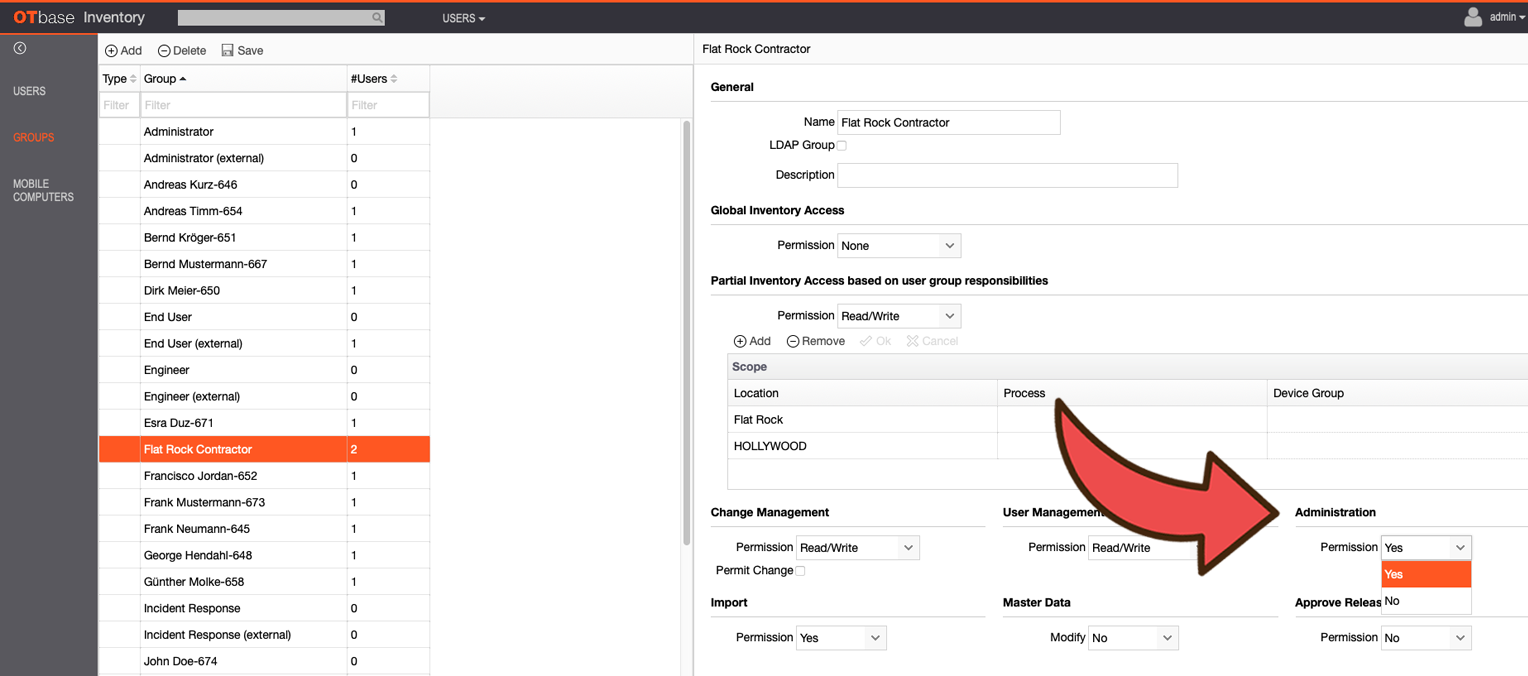Open Users section in left sidebar

tap(29, 91)
